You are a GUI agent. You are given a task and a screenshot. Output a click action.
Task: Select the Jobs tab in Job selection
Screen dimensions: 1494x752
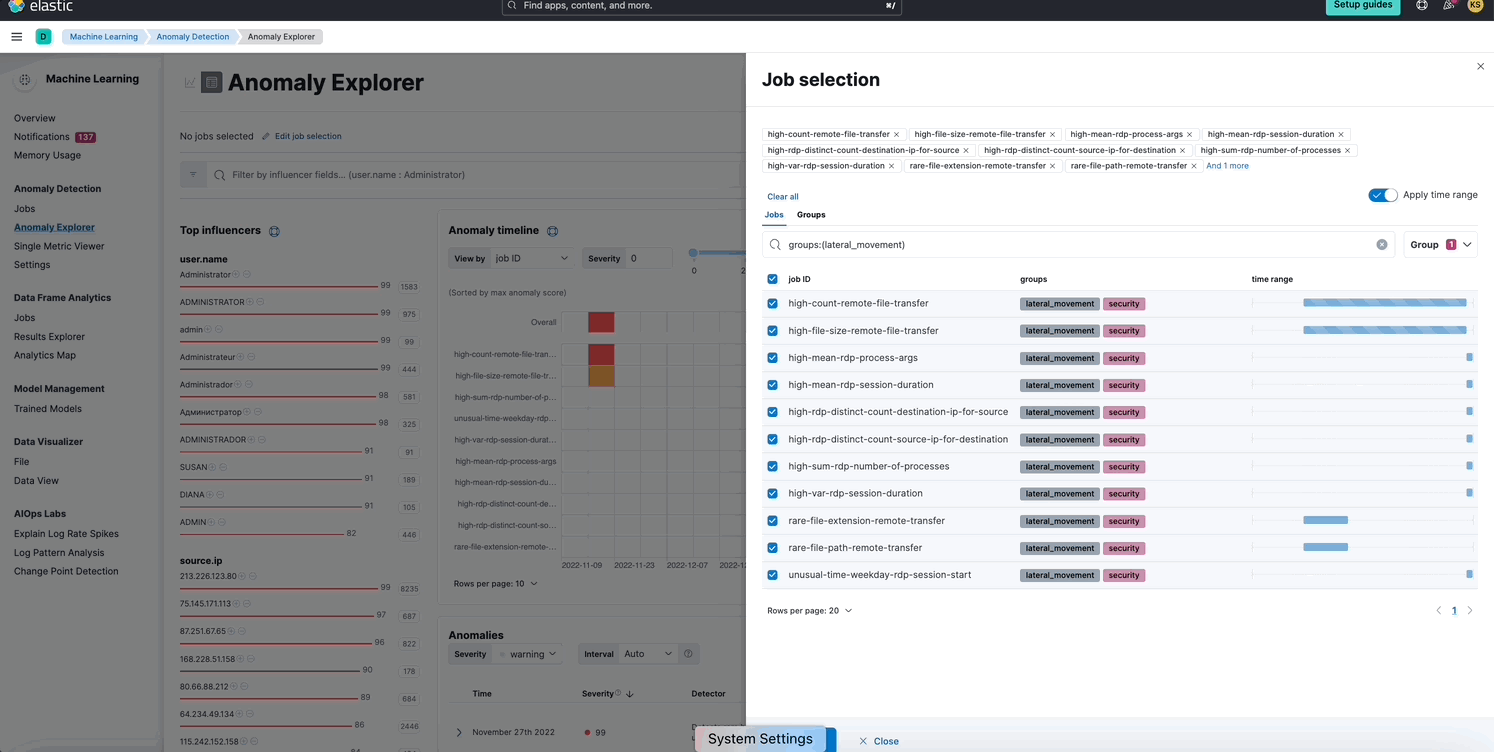click(774, 215)
